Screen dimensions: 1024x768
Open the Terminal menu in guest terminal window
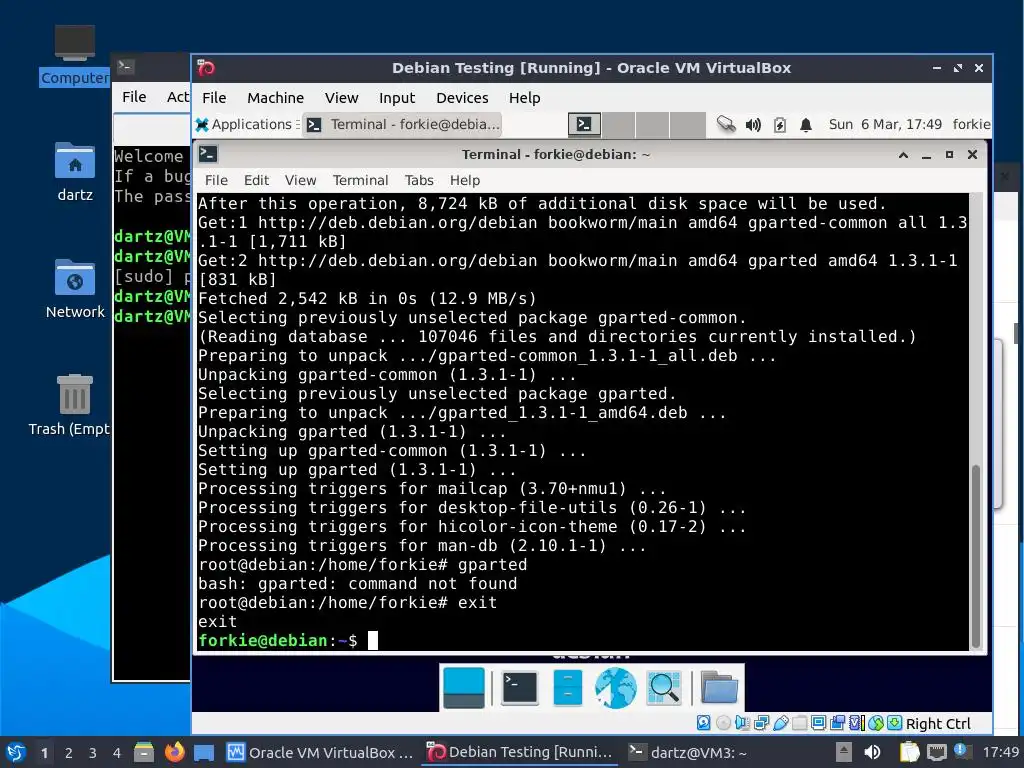coord(360,180)
